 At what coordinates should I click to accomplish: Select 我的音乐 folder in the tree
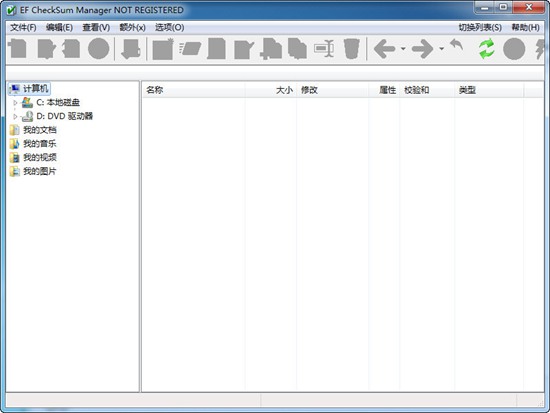(40, 144)
